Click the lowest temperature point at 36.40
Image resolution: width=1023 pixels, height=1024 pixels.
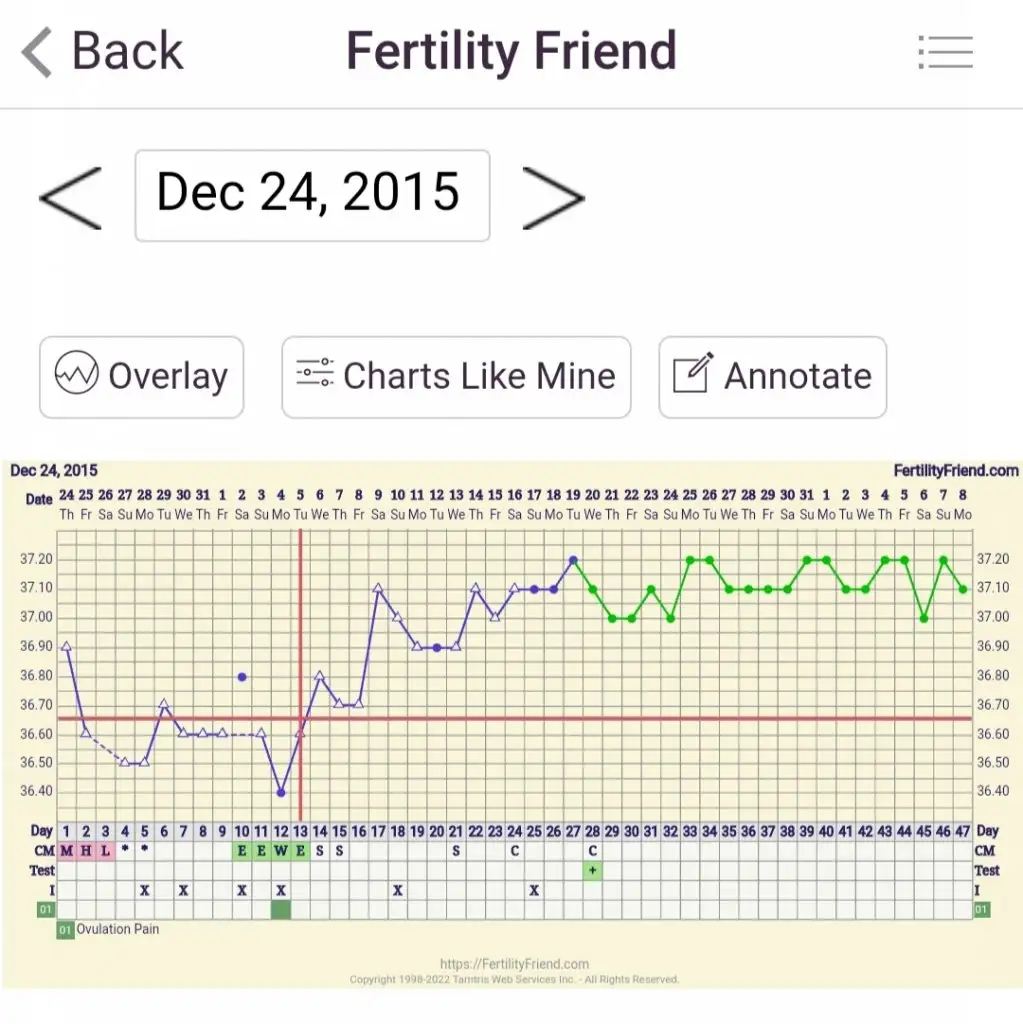coord(281,792)
